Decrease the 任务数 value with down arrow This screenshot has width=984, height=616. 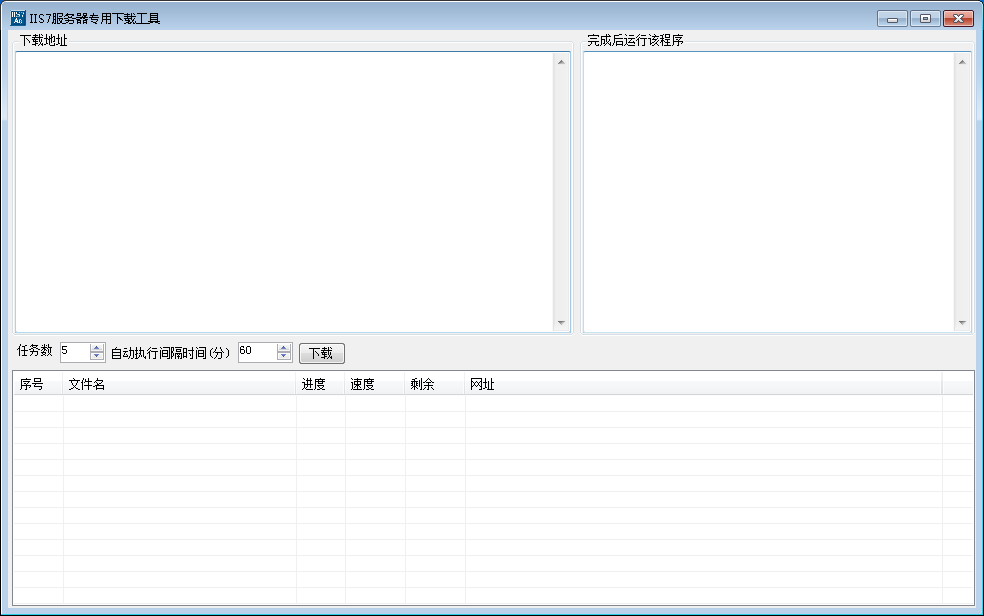tap(97, 356)
